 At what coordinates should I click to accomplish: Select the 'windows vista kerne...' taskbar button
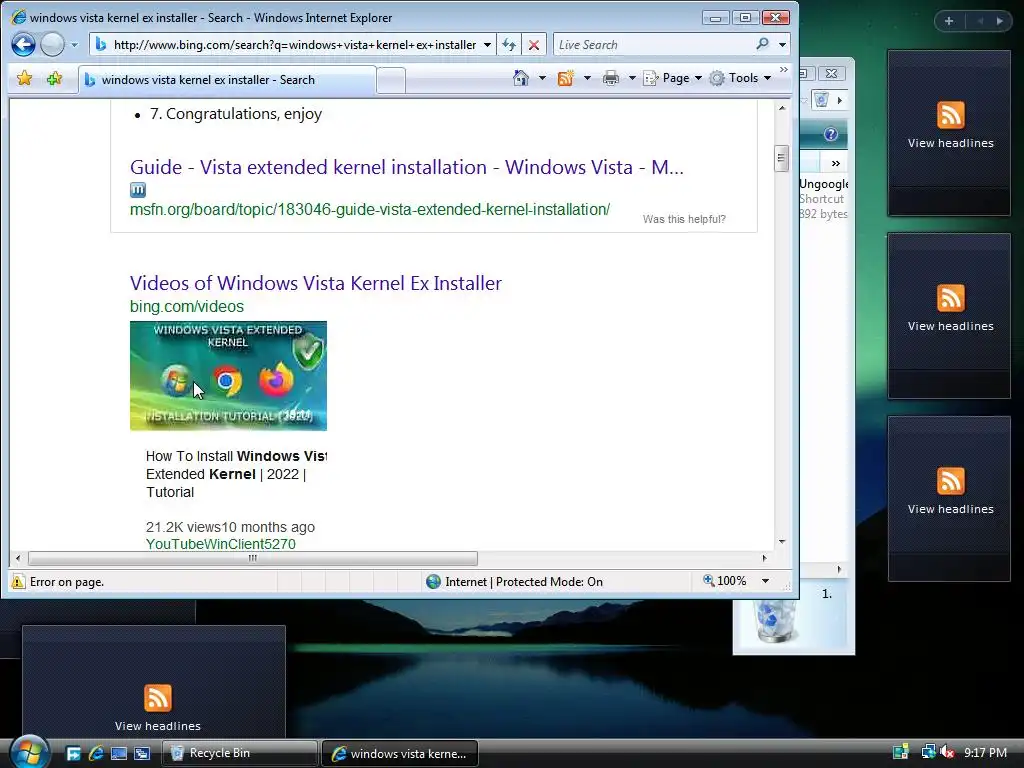point(400,753)
